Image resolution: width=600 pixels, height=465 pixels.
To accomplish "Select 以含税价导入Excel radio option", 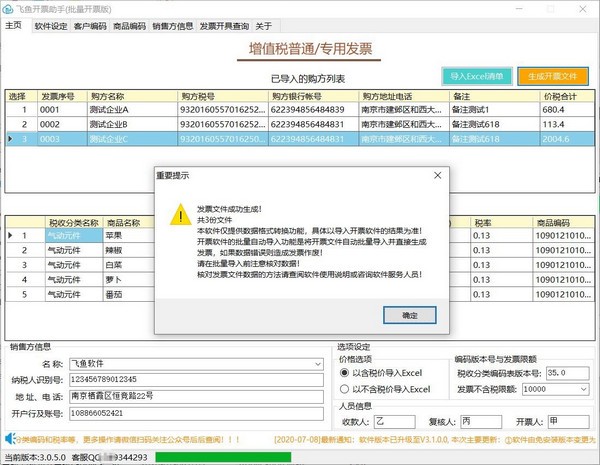I will click(x=346, y=373).
